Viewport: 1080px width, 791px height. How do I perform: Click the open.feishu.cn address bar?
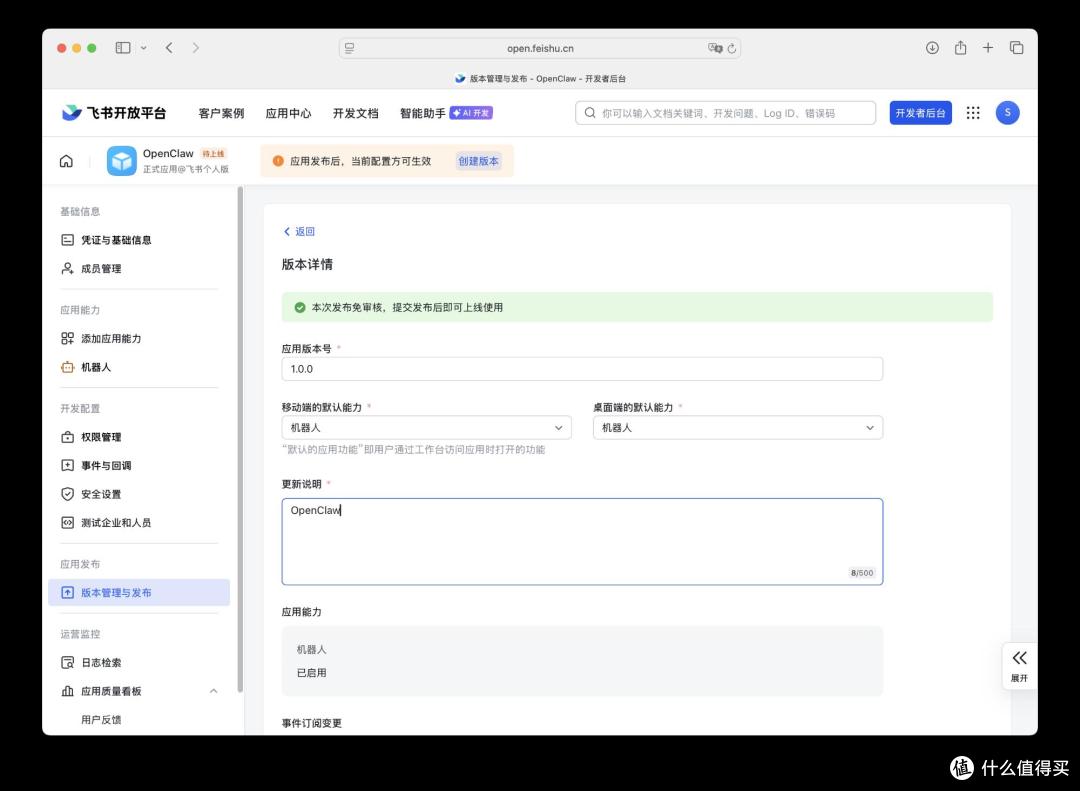pyautogui.click(x=539, y=48)
